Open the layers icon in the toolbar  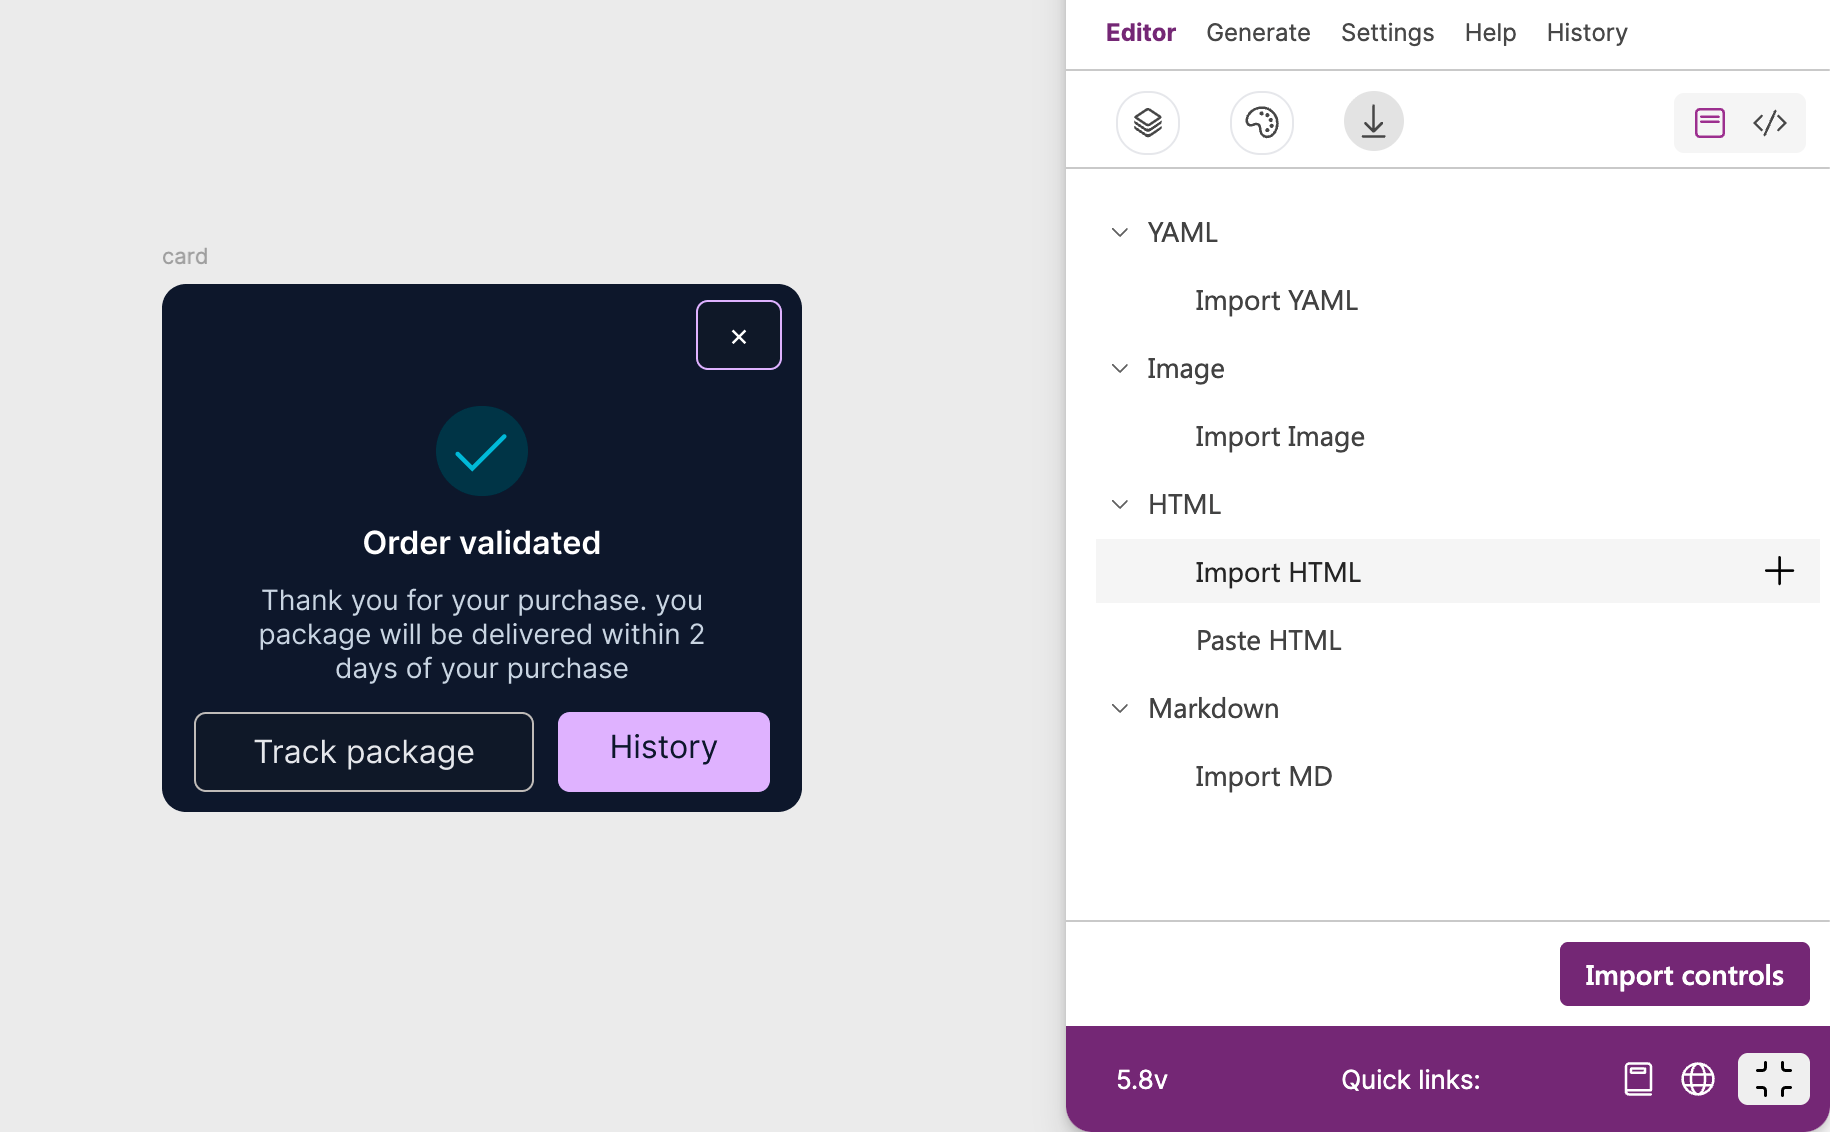tap(1148, 123)
